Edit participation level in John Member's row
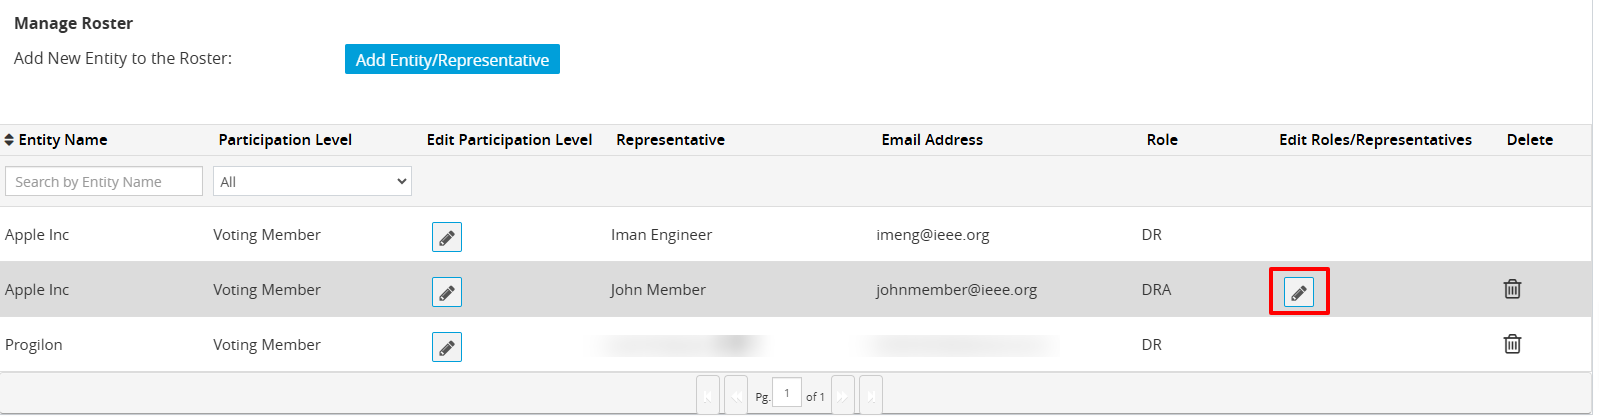 point(447,292)
